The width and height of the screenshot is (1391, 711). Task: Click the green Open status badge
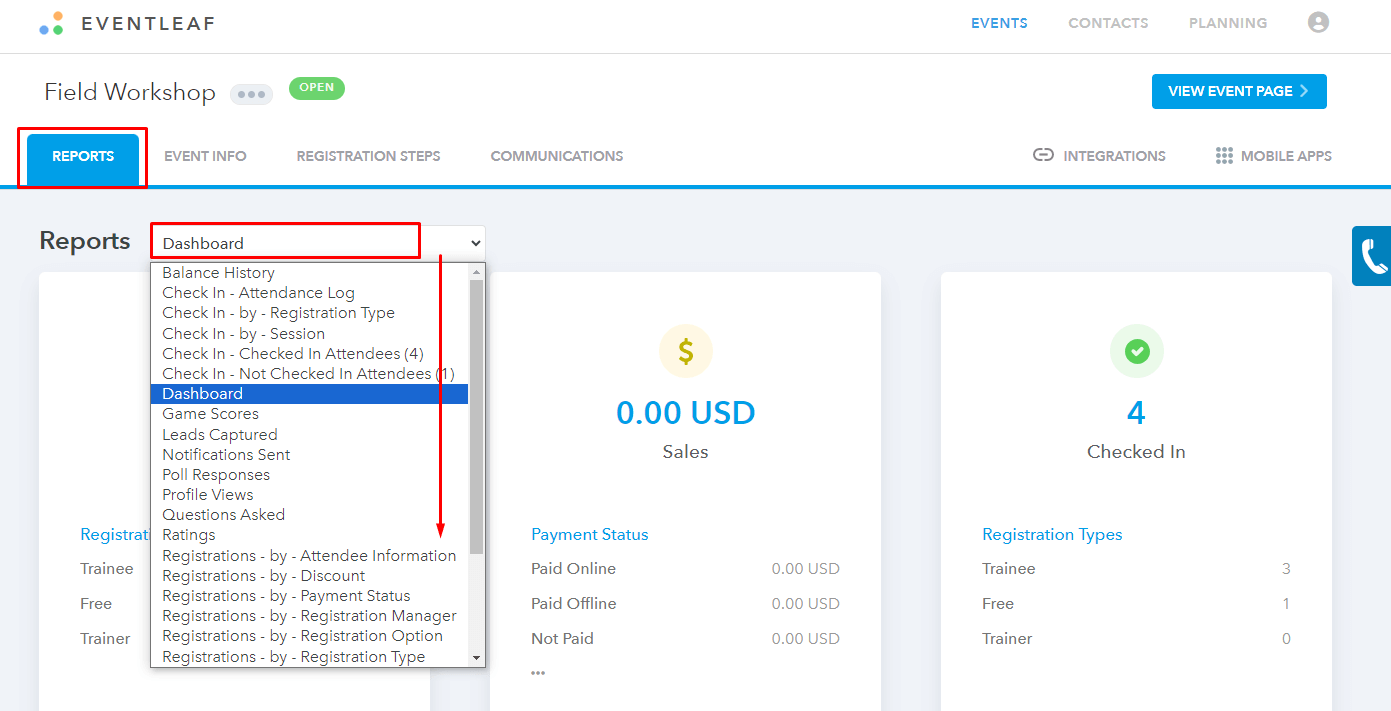pyautogui.click(x=317, y=88)
